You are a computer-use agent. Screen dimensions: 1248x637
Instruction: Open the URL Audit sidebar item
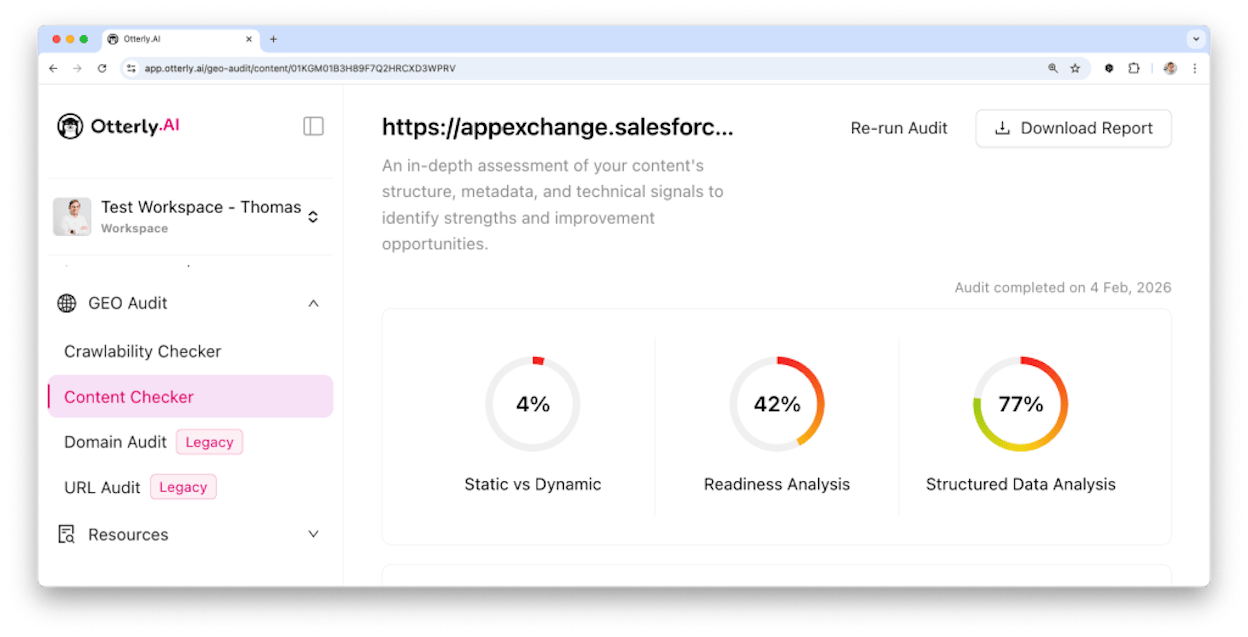[x=102, y=487]
